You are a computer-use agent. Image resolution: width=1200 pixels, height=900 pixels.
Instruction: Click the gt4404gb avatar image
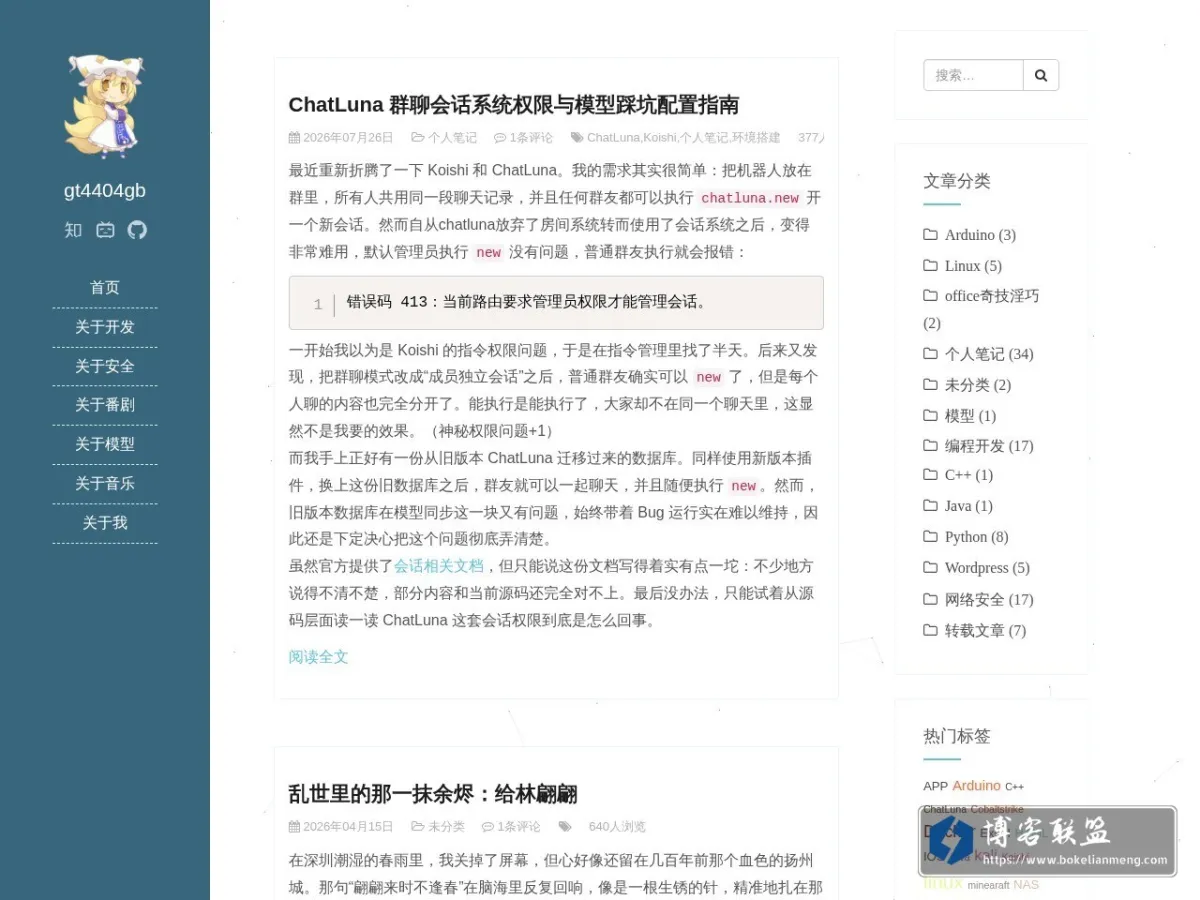pyautogui.click(x=105, y=106)
